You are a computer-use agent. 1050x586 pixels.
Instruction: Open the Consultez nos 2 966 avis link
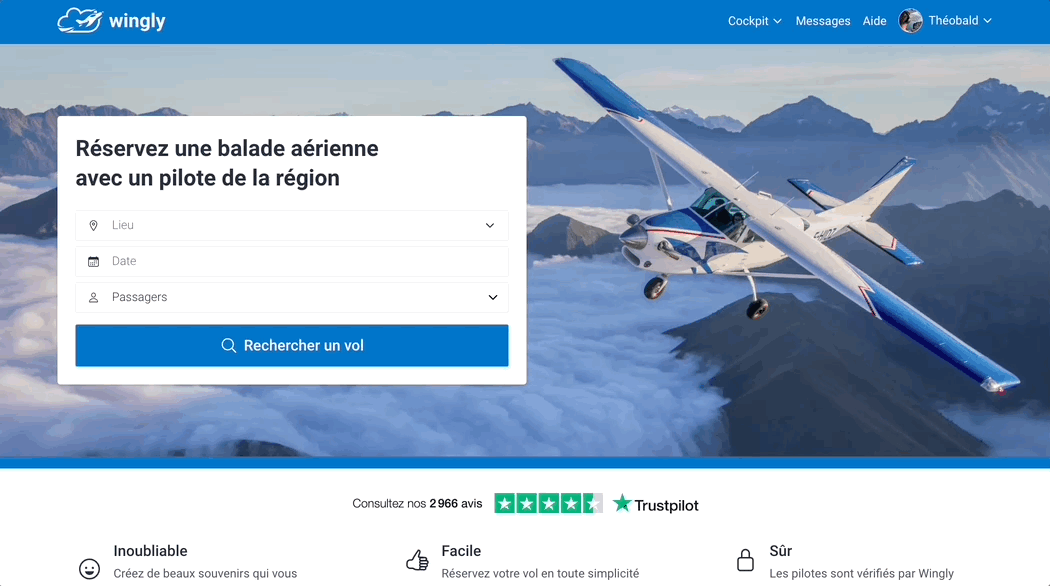(417, 504)
